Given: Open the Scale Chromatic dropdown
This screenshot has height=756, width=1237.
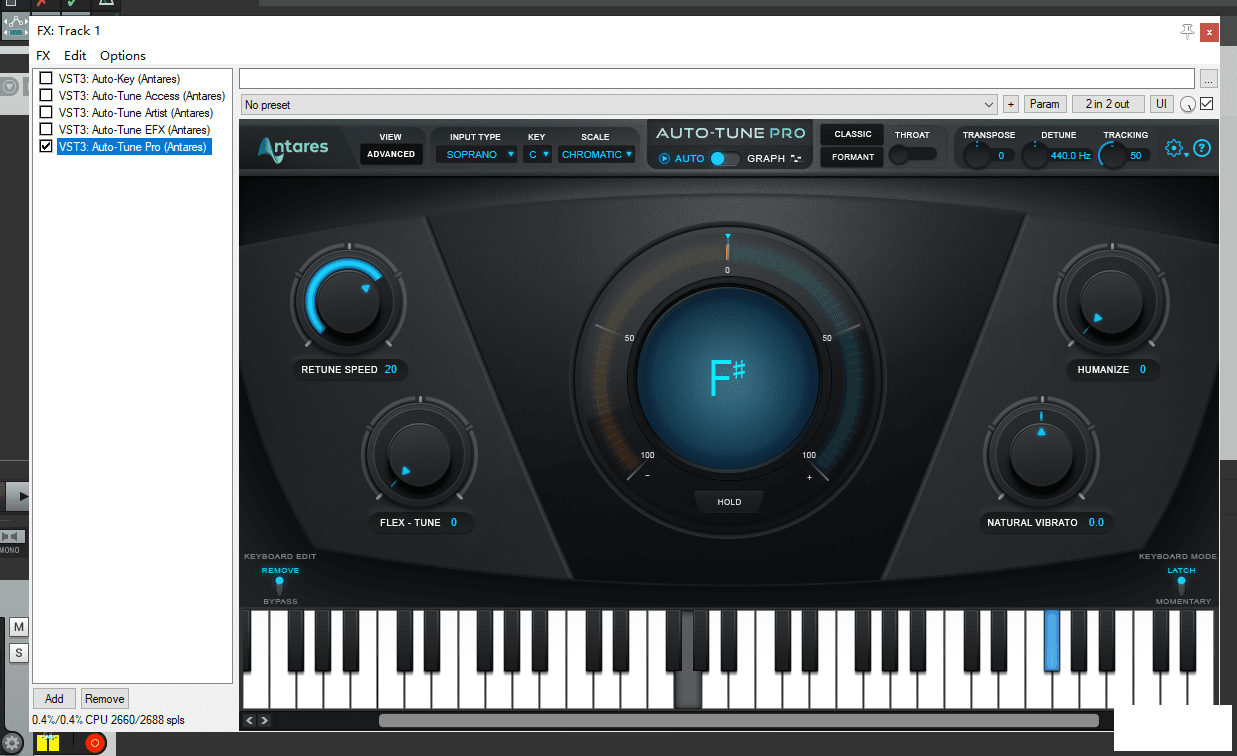Looking at the screenshot, I should (x=596, y=155).
